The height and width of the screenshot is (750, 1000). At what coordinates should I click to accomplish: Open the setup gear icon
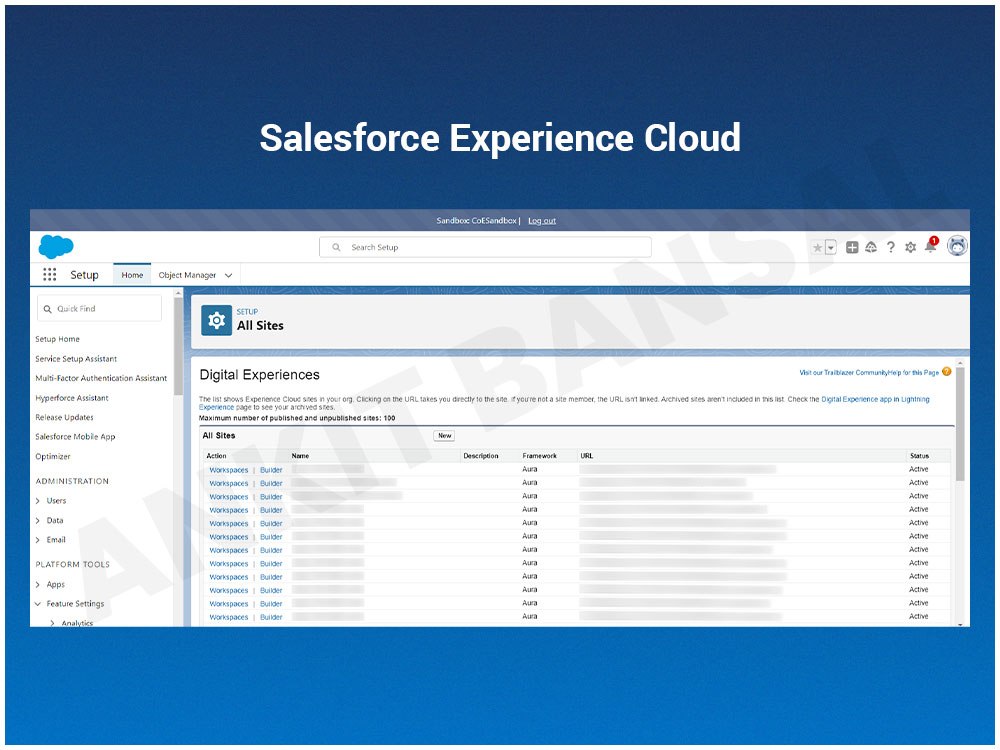[911, 247]
